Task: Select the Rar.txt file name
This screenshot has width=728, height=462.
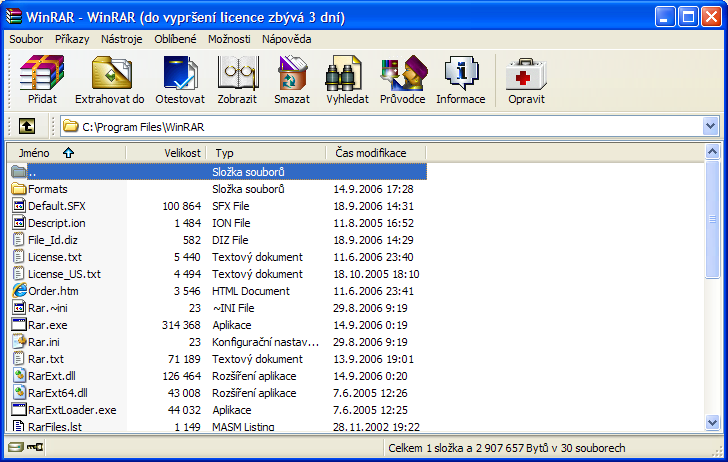Action: coord(46,359)
